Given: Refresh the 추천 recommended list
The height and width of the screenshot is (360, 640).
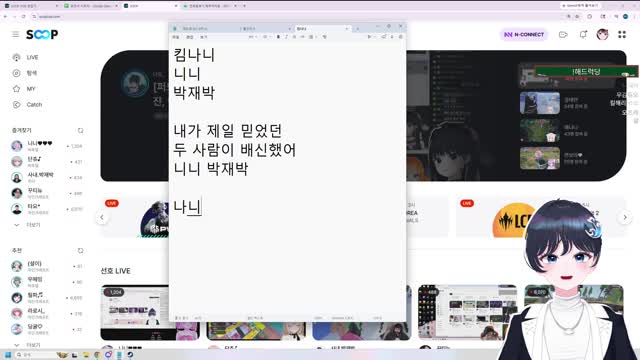Looking at the screenshot, I should pyautogui.click(x=80, y=251).
